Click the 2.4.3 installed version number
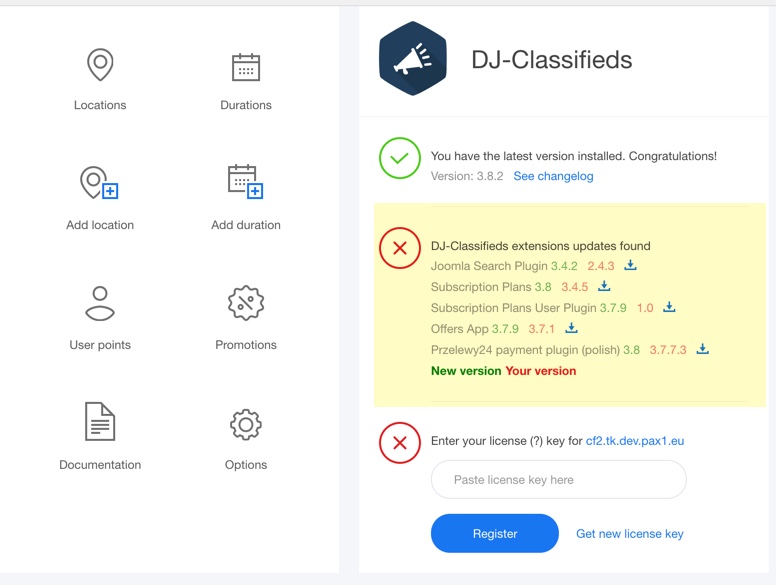 tap(600, 266)
